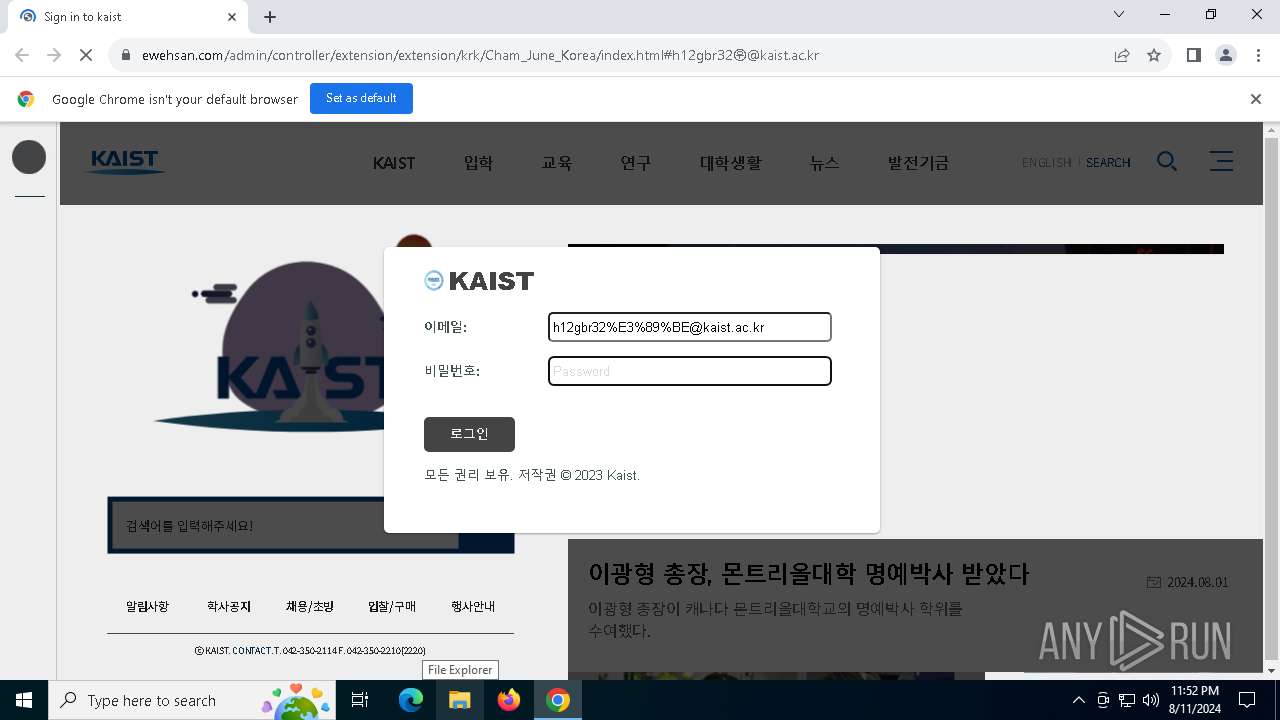Close the 'Sign in to kaist' tab

point(232,17)
